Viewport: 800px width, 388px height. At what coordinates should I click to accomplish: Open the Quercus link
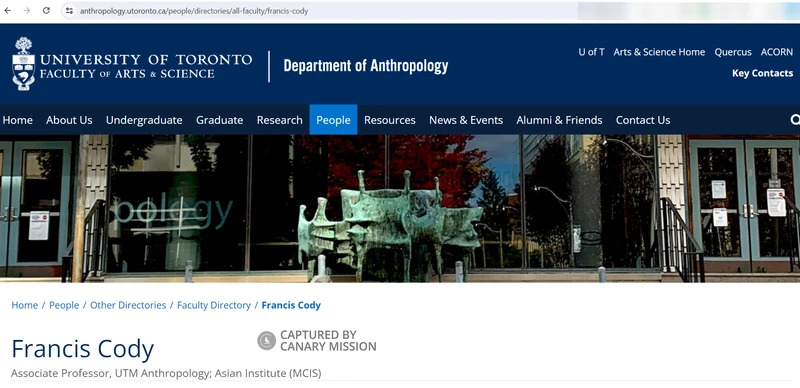(x=733, y=52)
